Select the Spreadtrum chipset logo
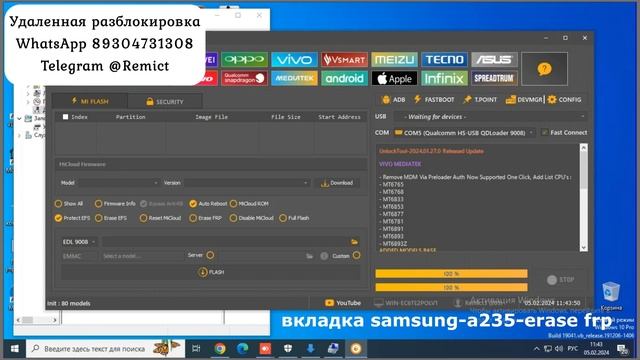The width and height of the screenshot is (640, 360). 494,78
